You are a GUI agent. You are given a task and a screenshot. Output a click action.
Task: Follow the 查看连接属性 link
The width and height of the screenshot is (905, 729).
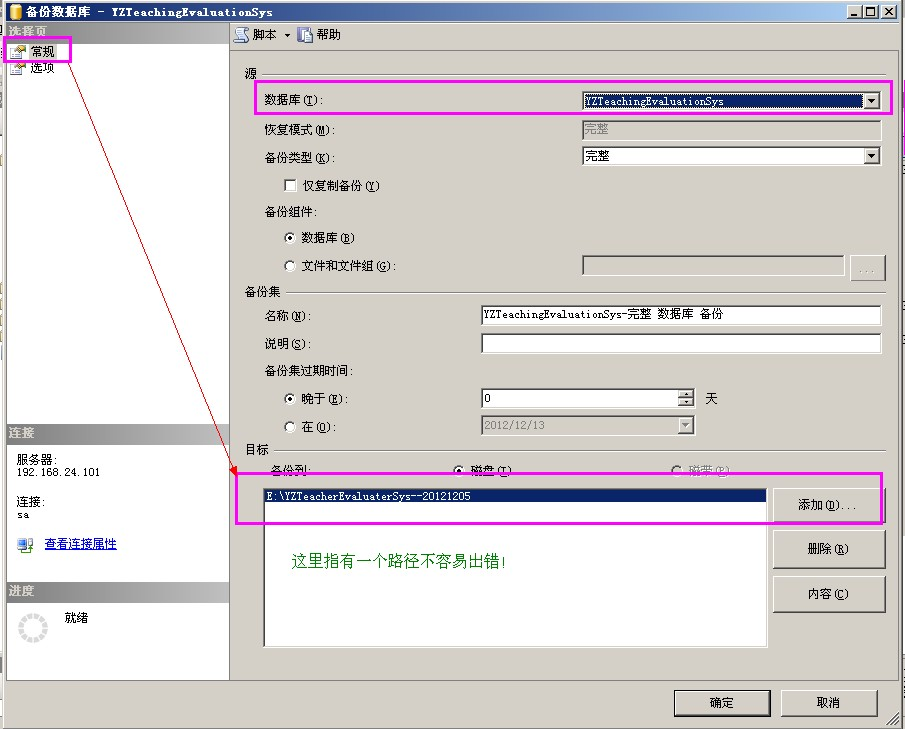pos(79,544)
